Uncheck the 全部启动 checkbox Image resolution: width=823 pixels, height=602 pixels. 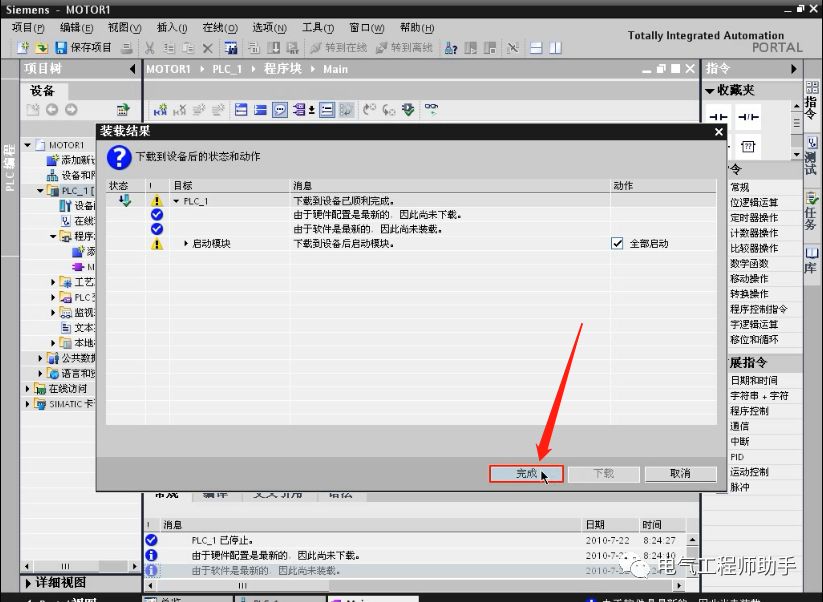pos(618,243)
